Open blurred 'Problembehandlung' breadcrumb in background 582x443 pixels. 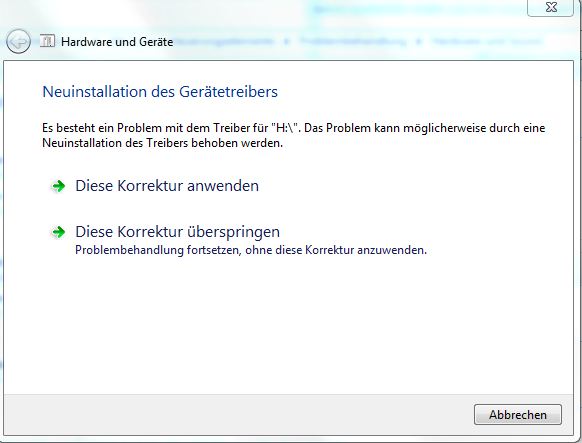click(353, 41)
